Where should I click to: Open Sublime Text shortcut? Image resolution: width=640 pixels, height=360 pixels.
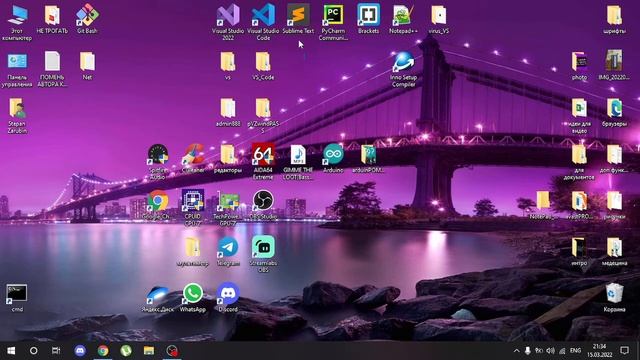(298, 16)
